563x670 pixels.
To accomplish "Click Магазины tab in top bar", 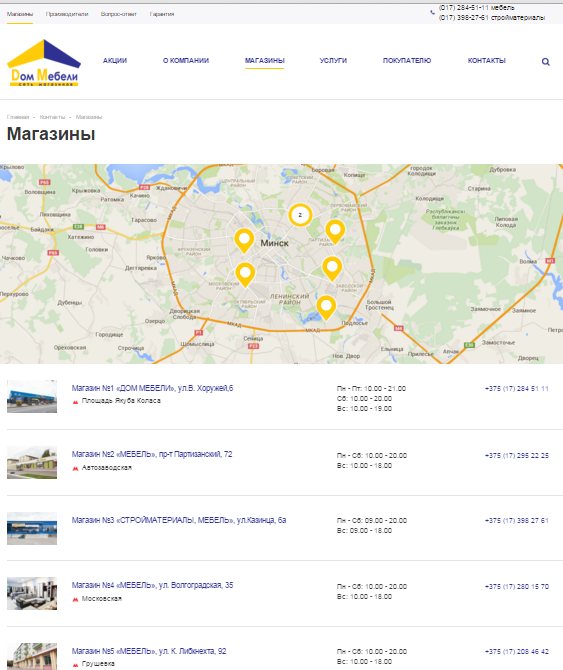I will click(20, 14).
